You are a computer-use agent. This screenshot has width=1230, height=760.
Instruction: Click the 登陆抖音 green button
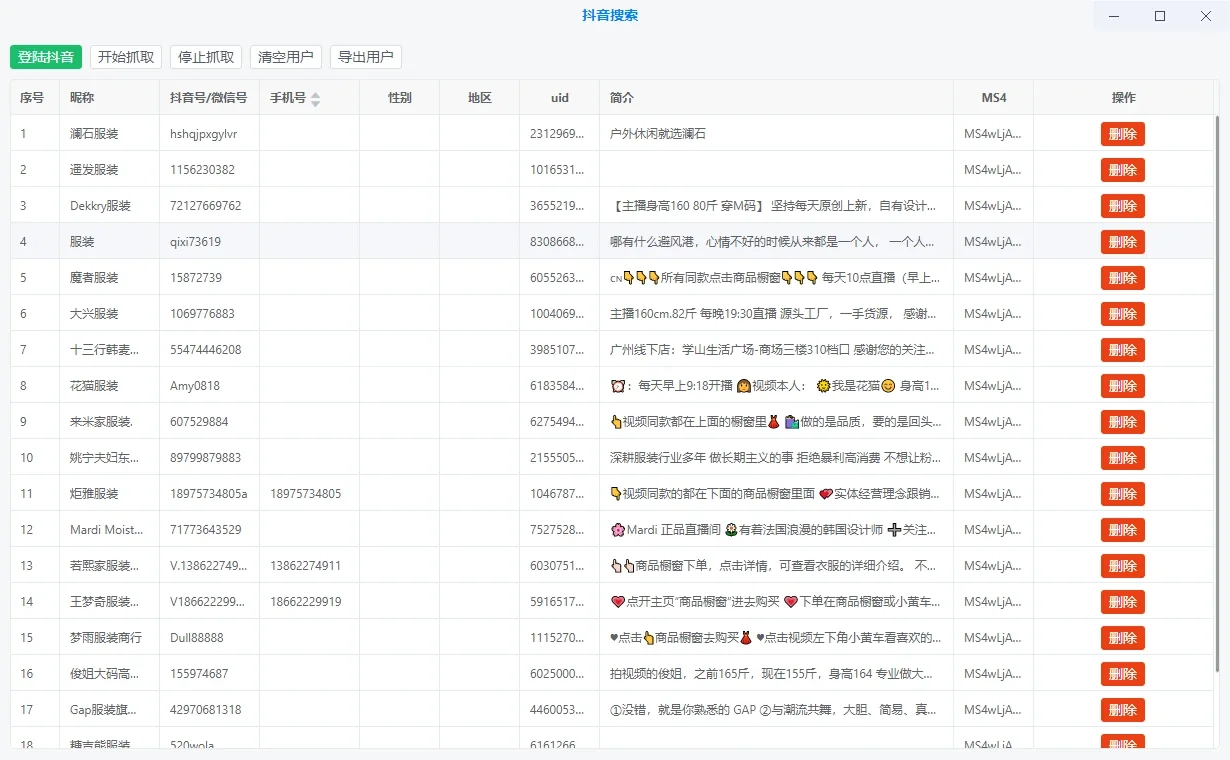coord(46,57)
